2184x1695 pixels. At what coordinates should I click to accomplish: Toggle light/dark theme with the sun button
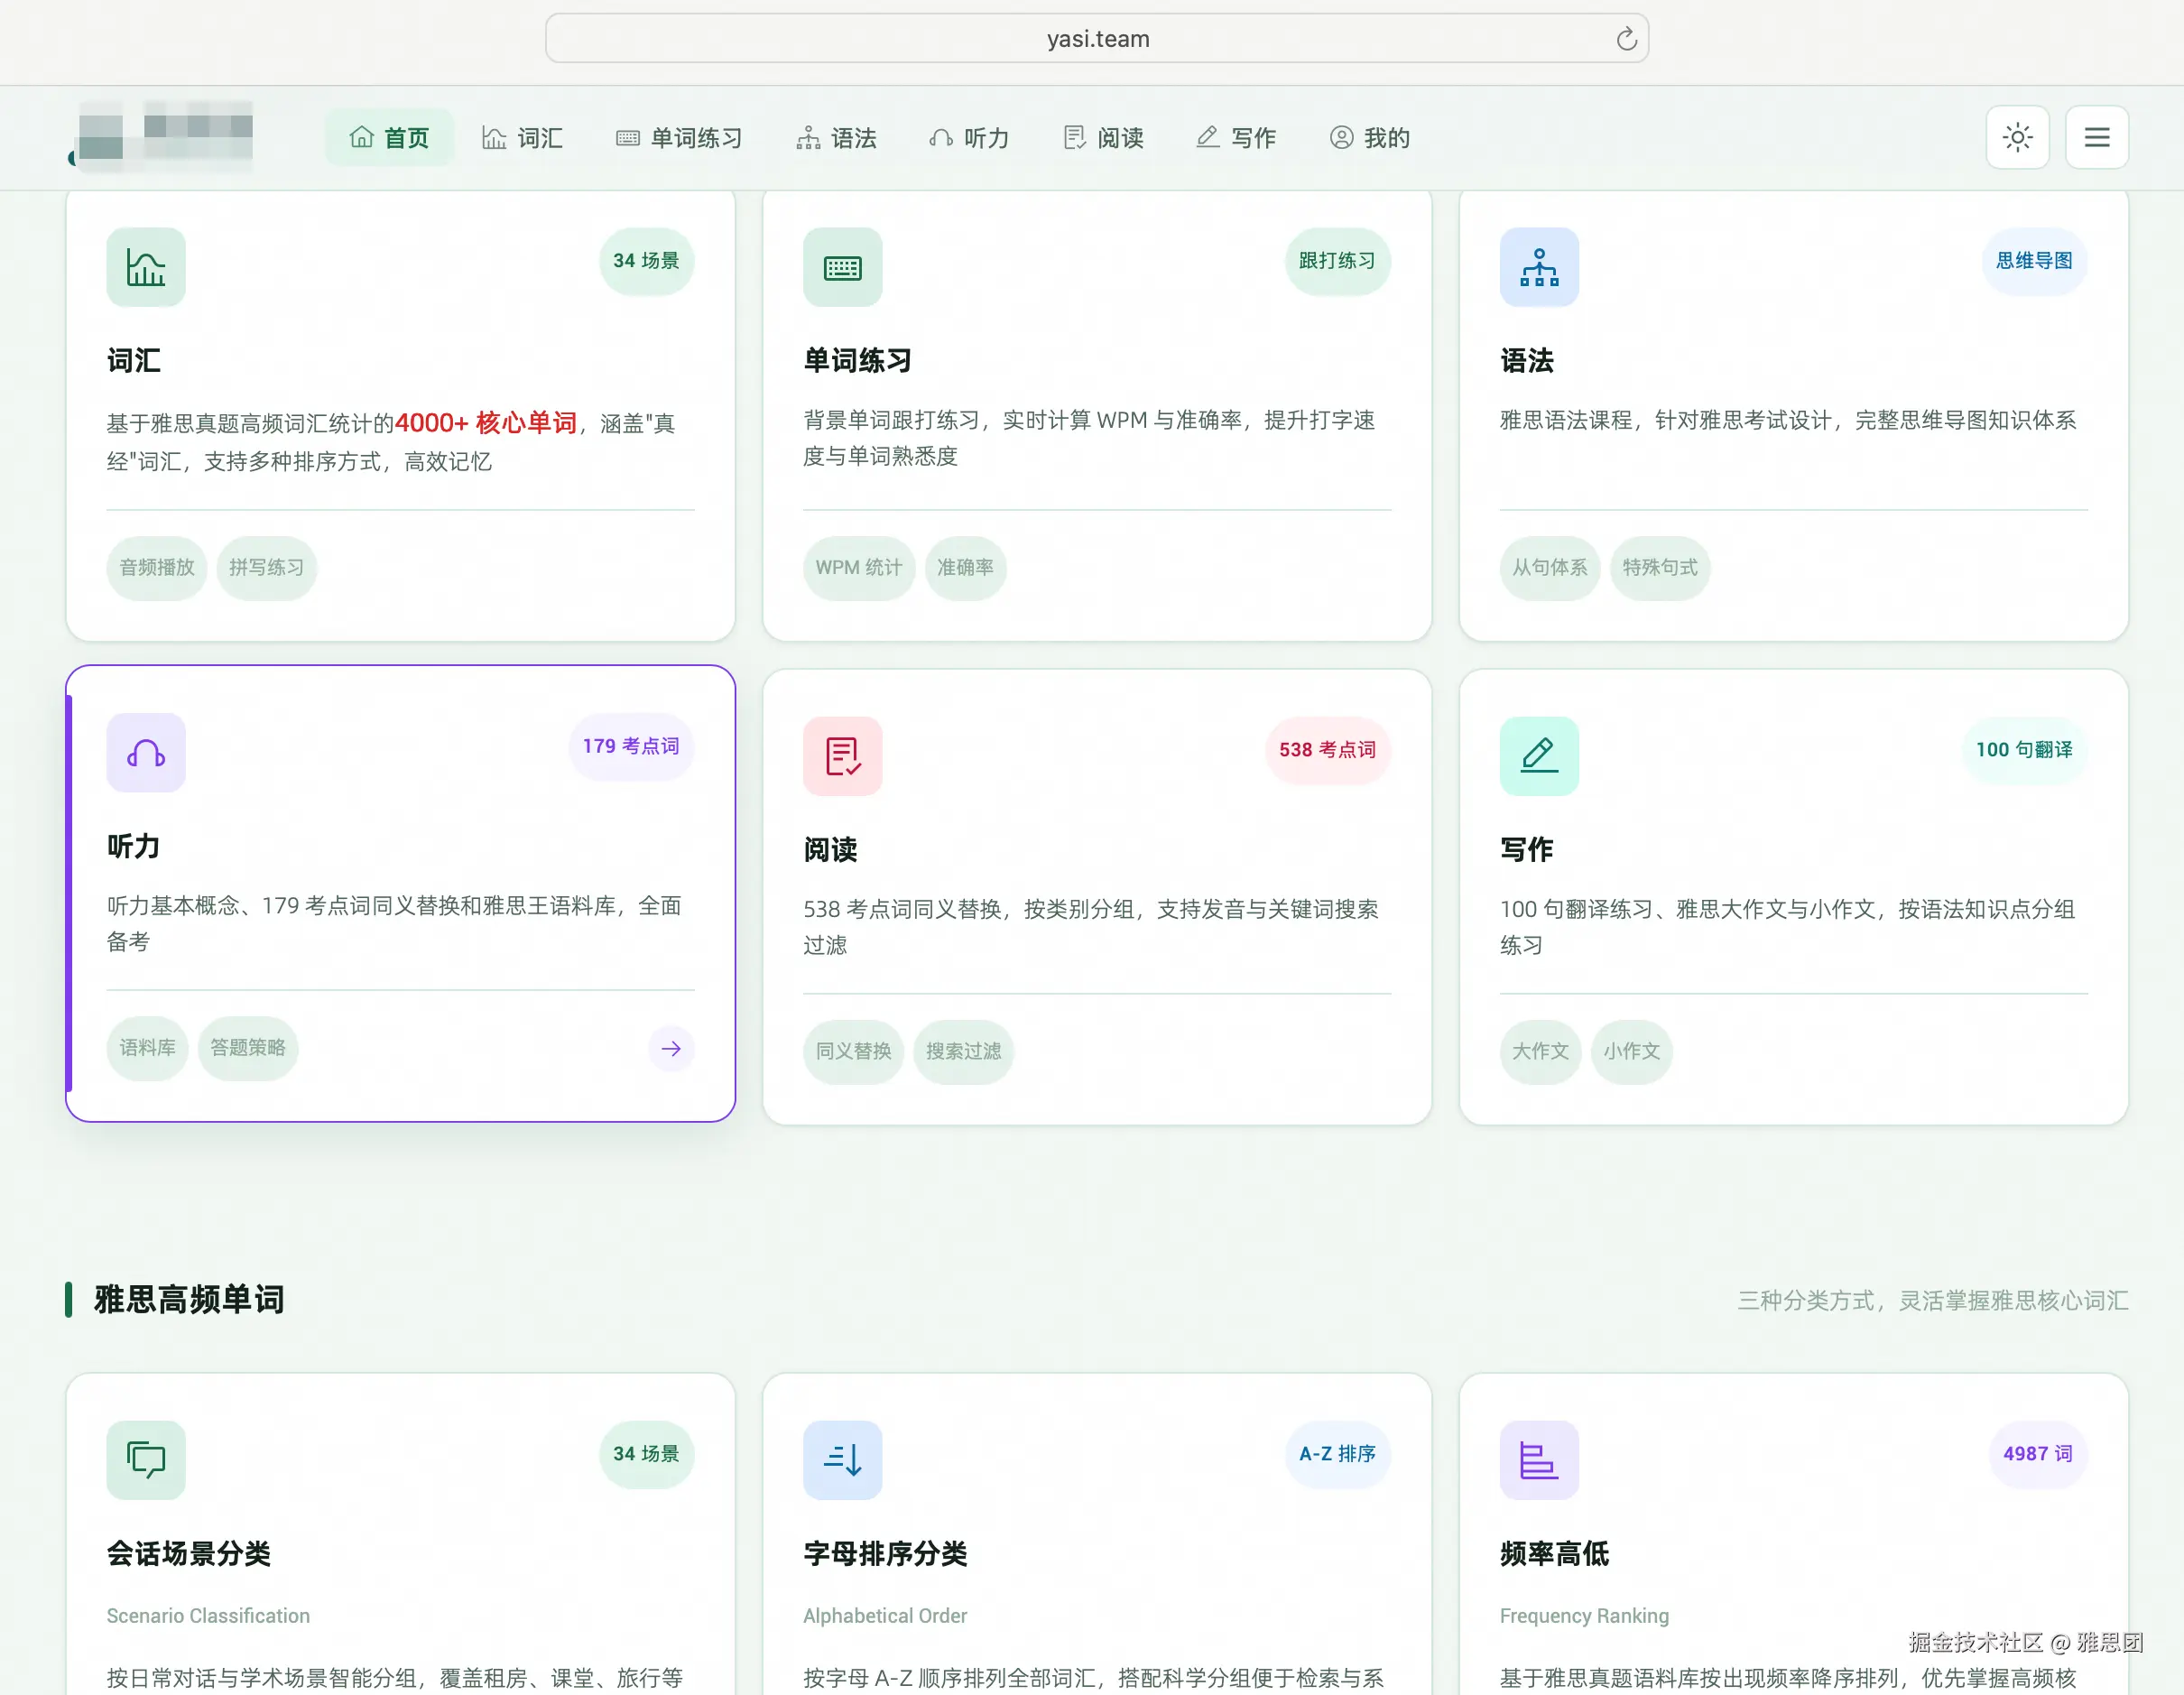point(2017,137)
